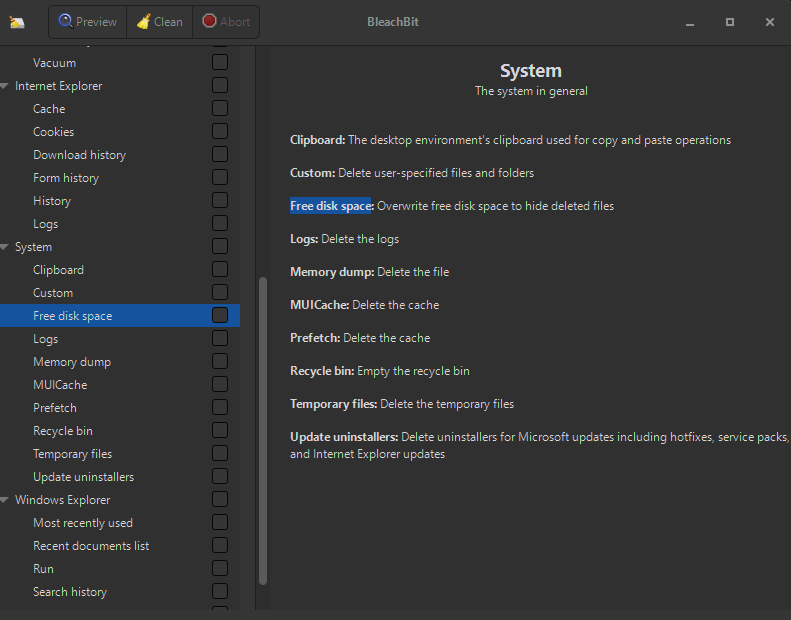Check the Memory dump checkbox

pos(220,361)
